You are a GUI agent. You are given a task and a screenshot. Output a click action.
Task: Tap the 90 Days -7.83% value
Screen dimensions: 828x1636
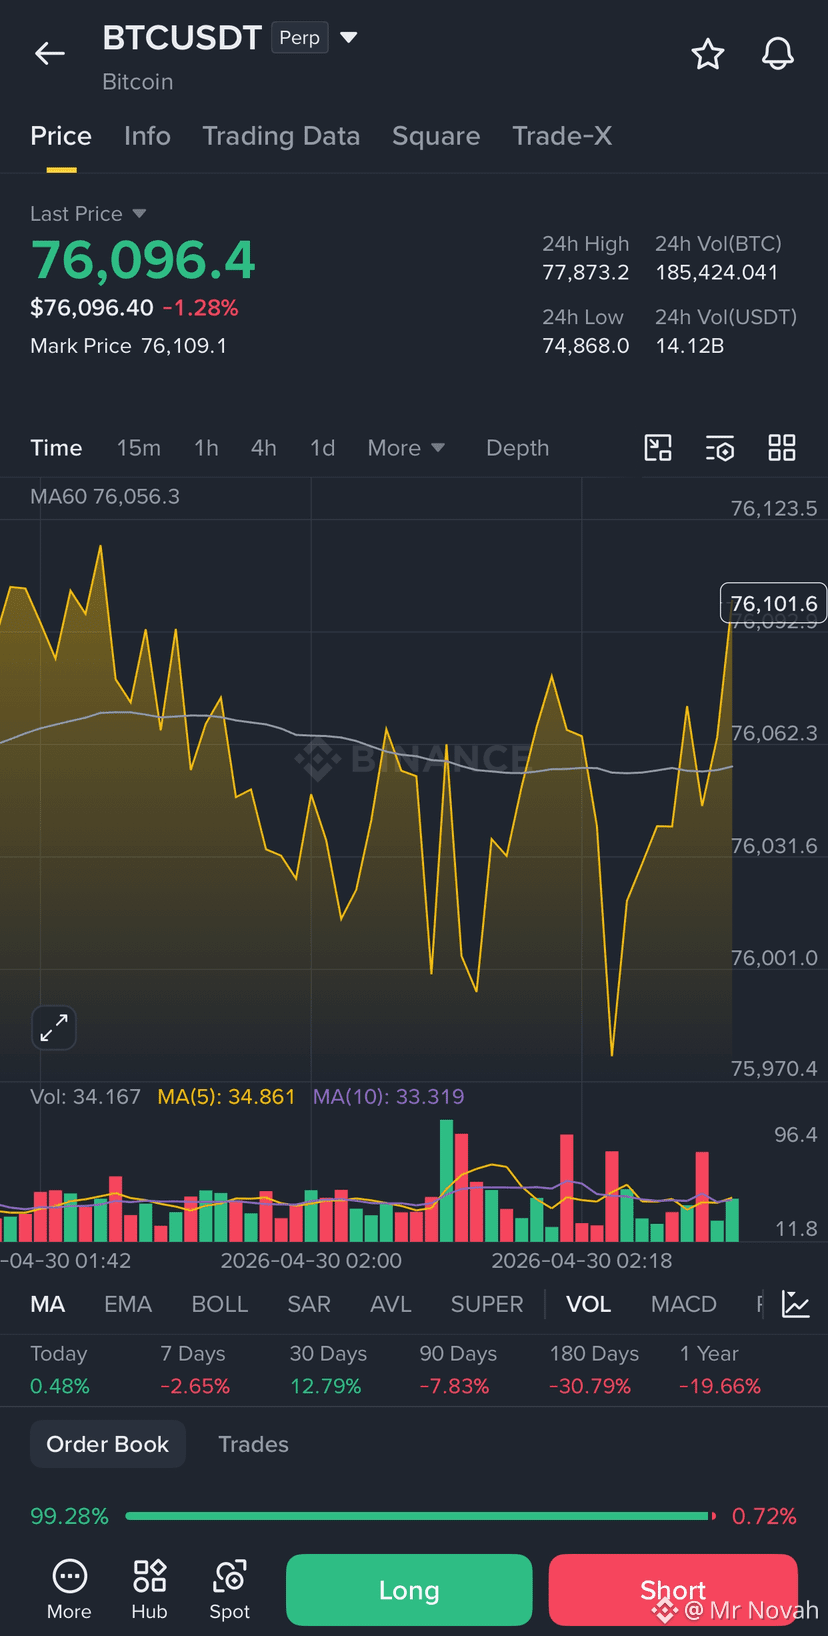point(454,1386)
